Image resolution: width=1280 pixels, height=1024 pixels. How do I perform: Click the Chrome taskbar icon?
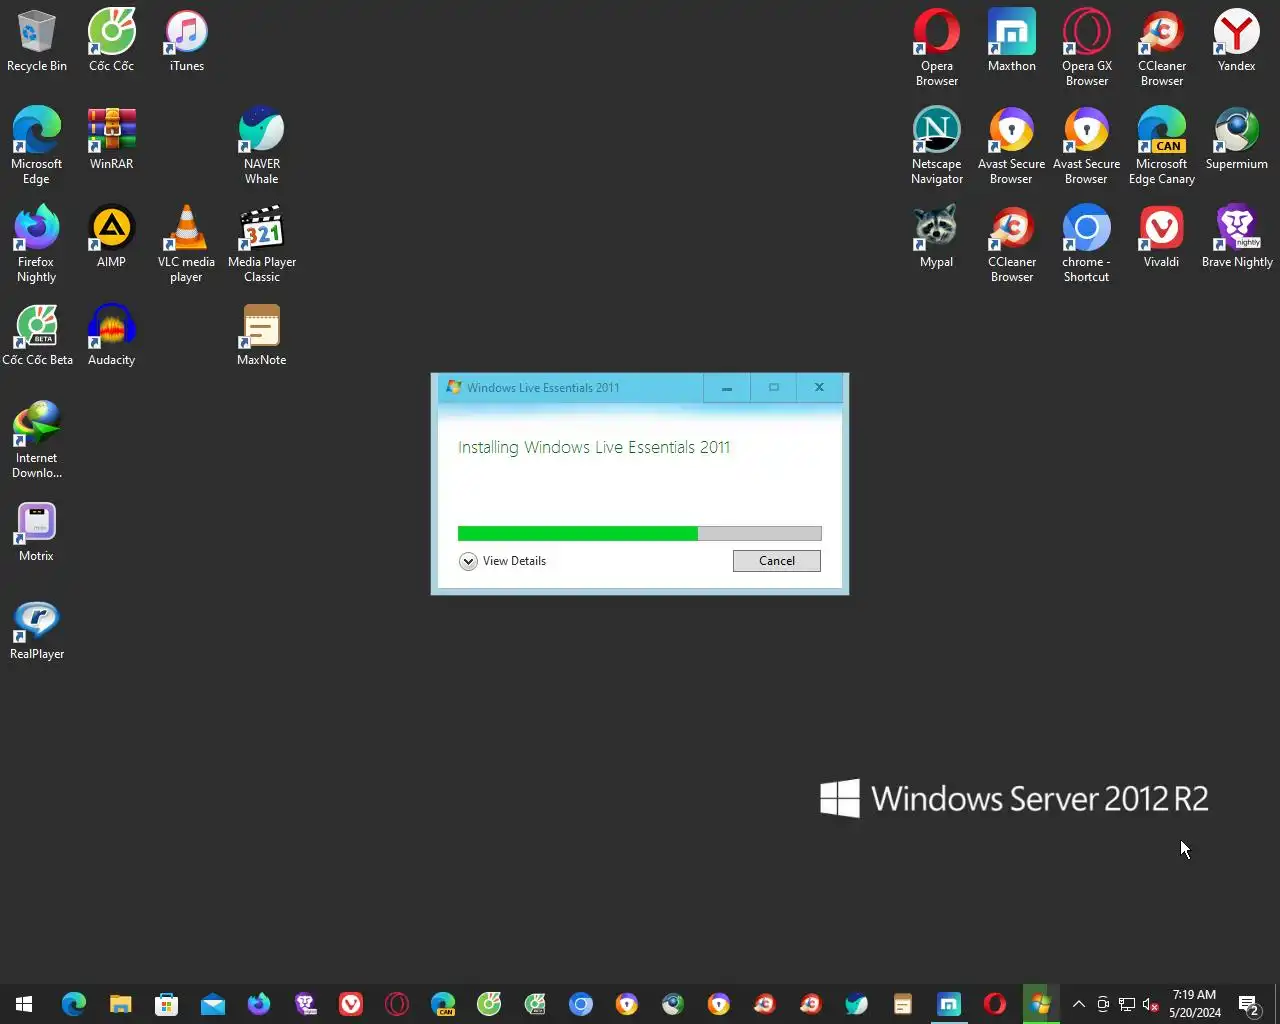click(581, 1004)
